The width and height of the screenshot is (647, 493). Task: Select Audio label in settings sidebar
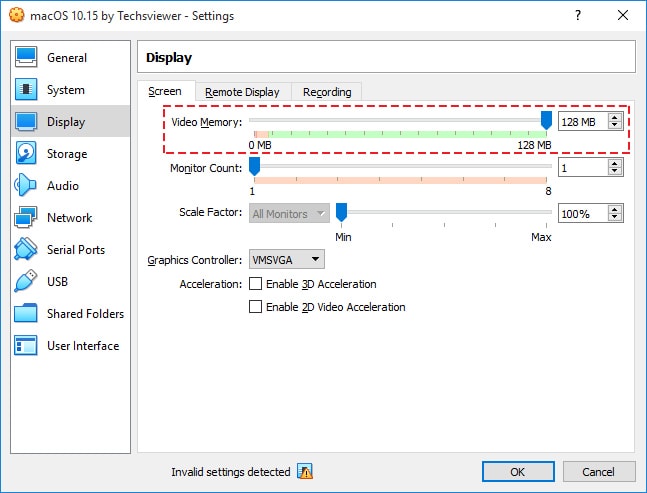[x=63, y=186]
